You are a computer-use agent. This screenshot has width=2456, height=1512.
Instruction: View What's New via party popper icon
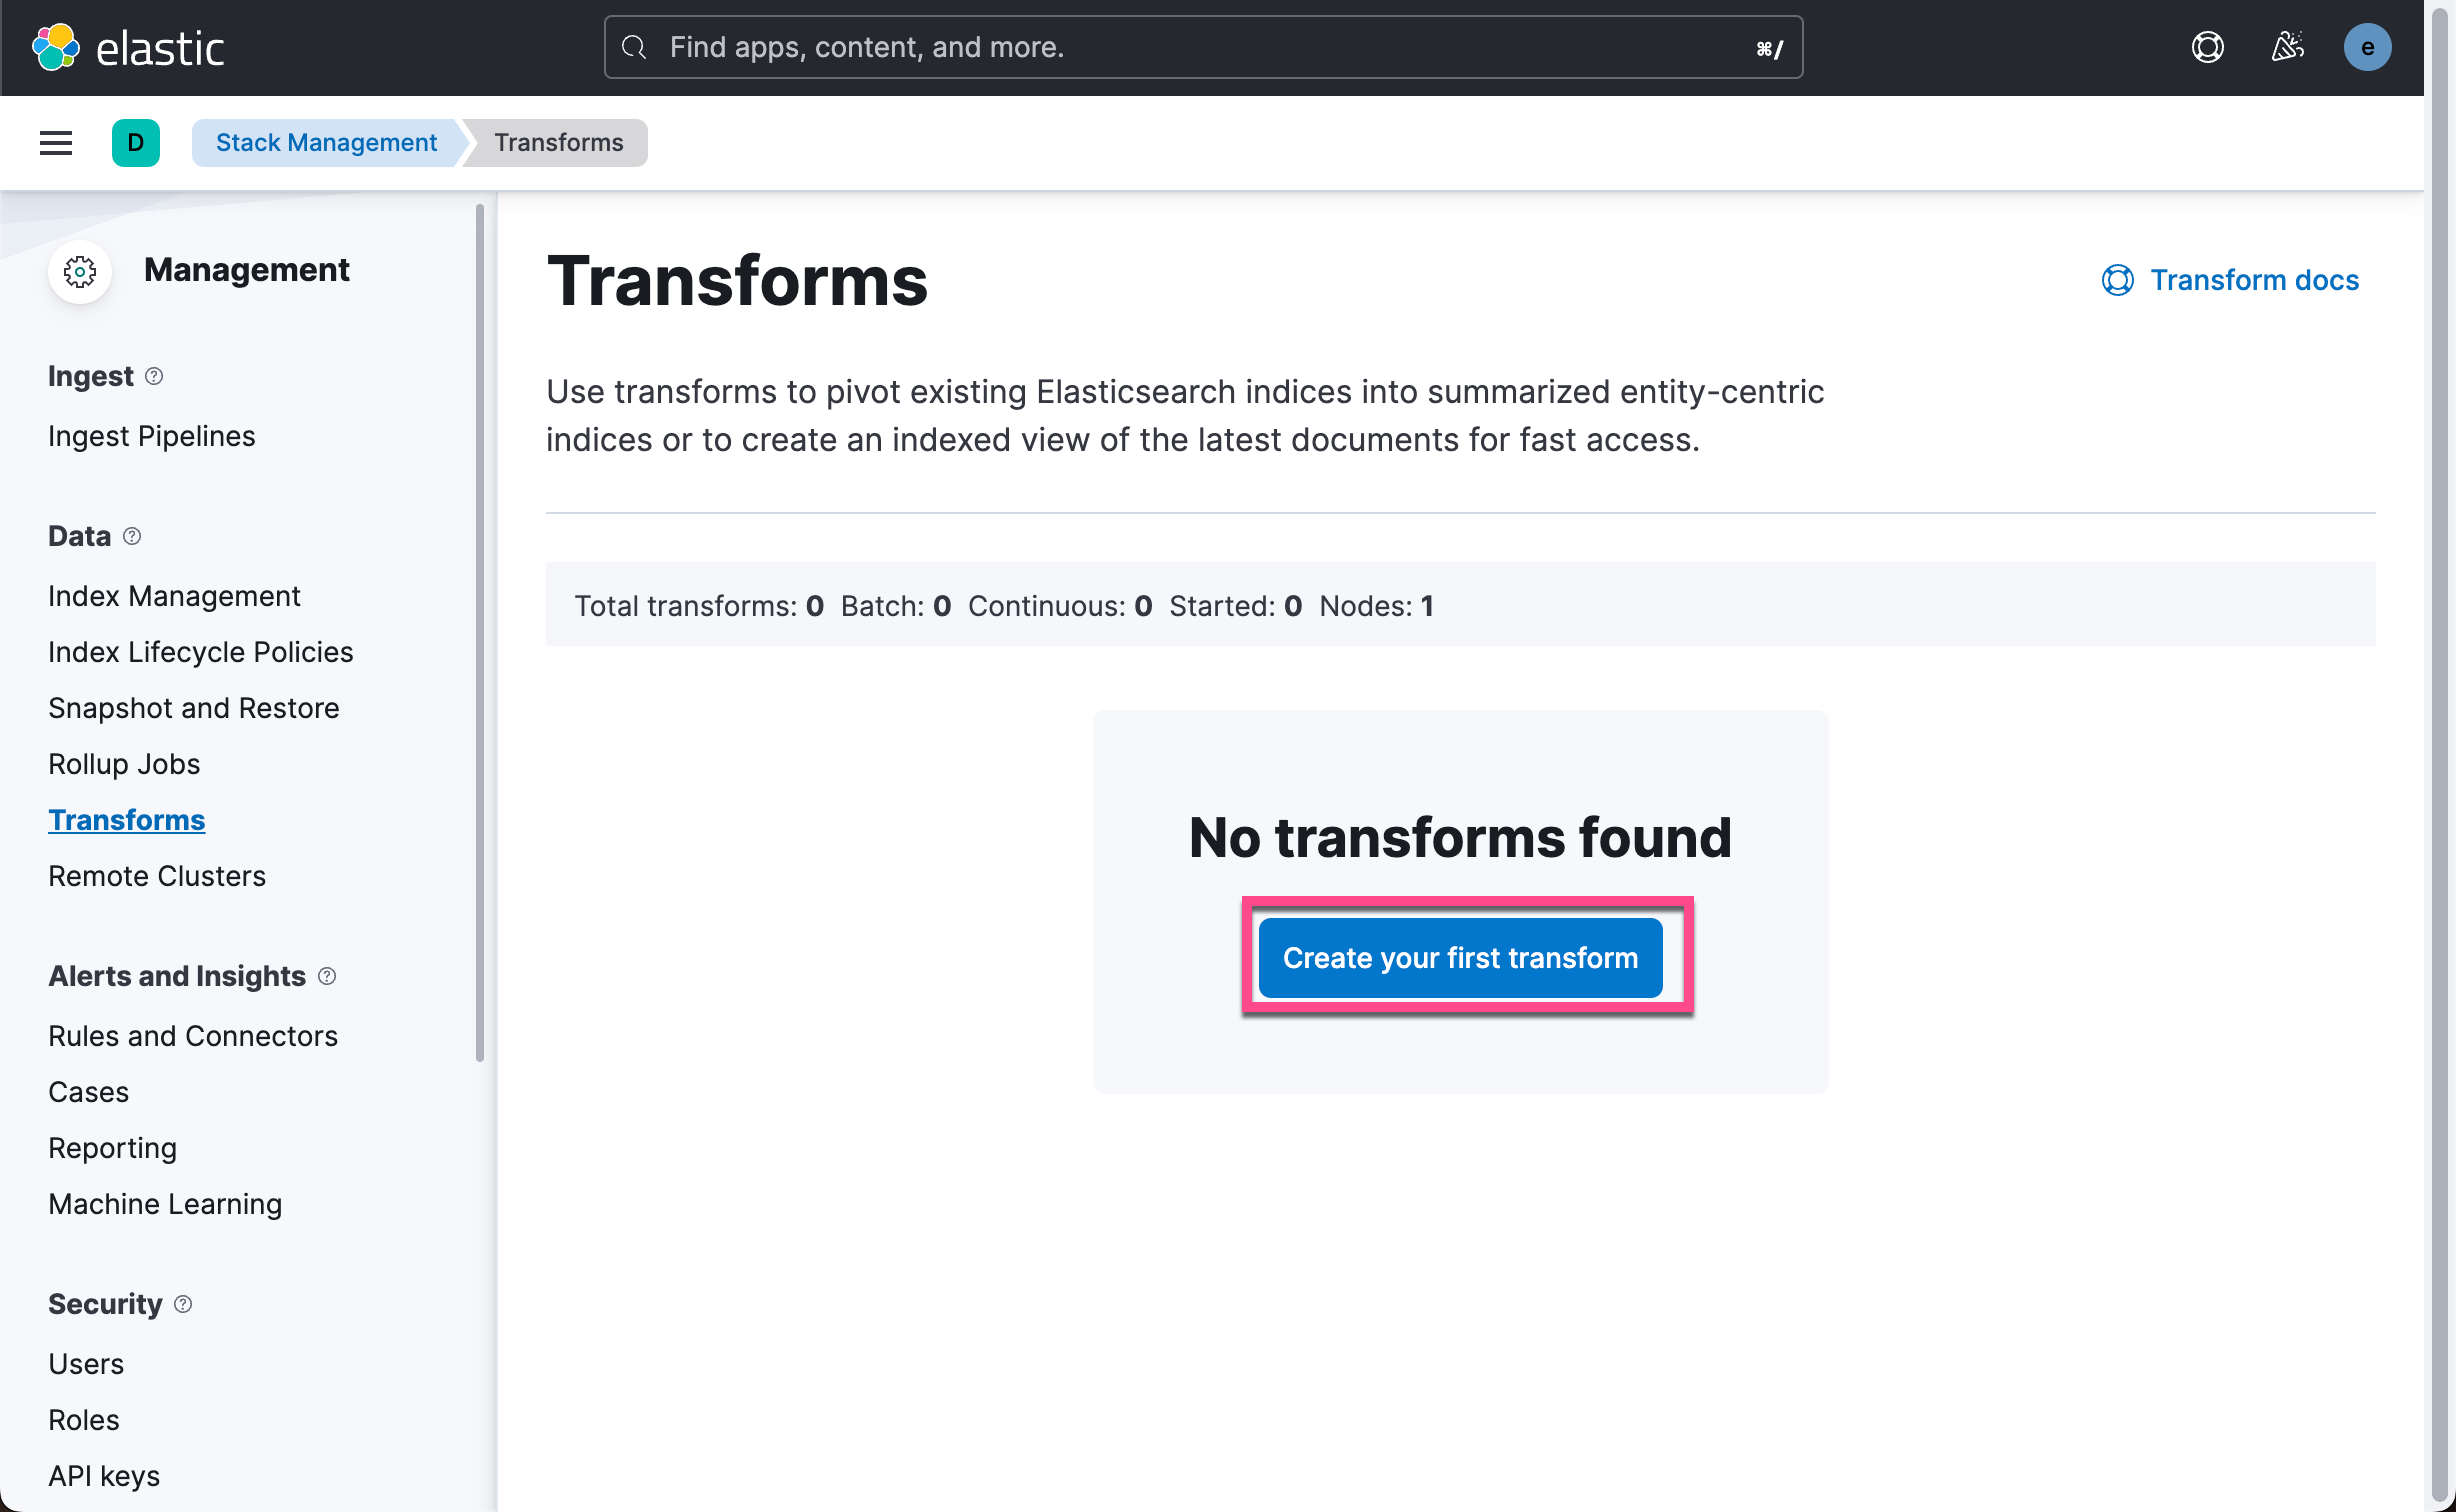(2288, 47)
